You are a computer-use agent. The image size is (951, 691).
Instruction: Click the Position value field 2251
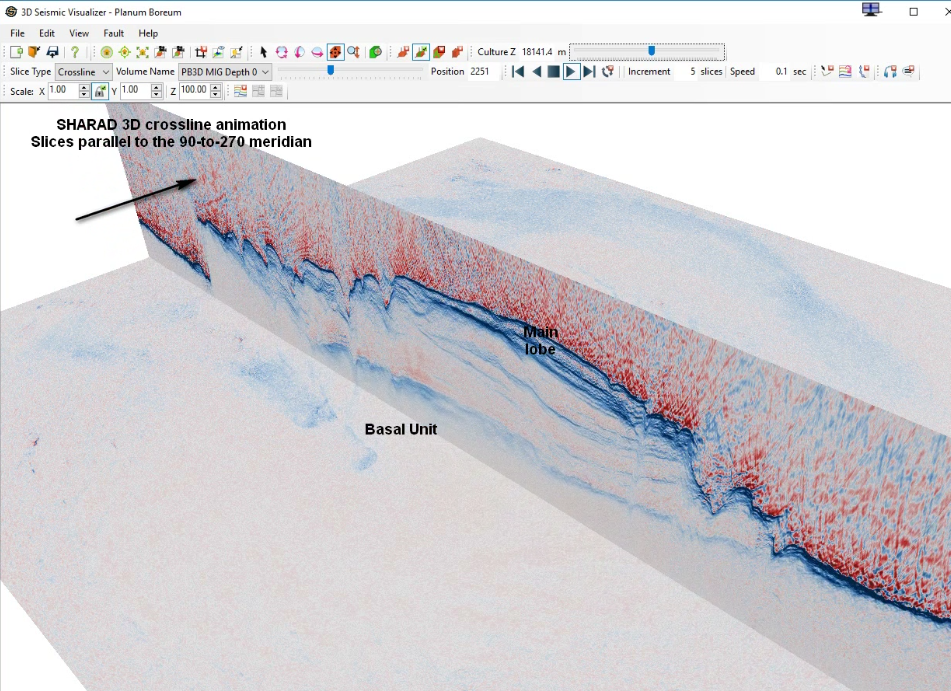point(483,72)
